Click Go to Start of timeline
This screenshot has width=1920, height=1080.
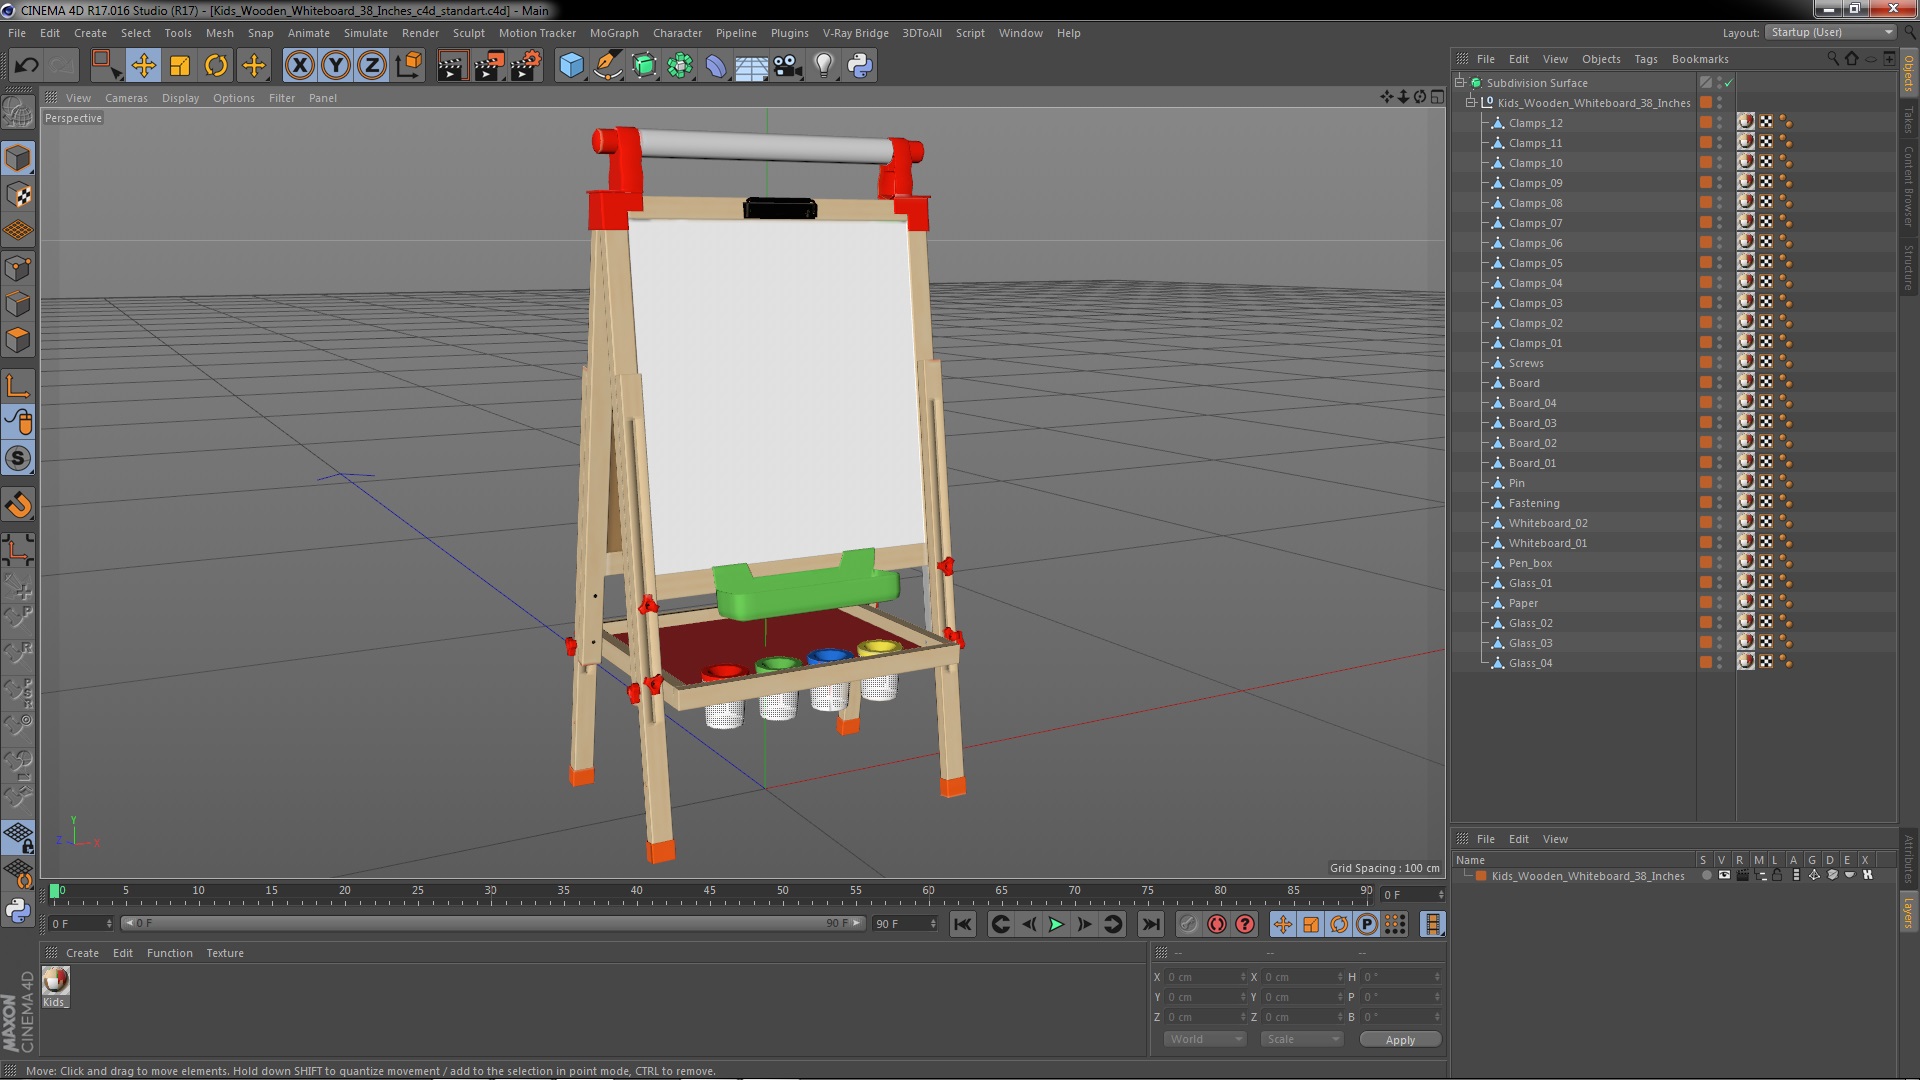click(963, 925)
